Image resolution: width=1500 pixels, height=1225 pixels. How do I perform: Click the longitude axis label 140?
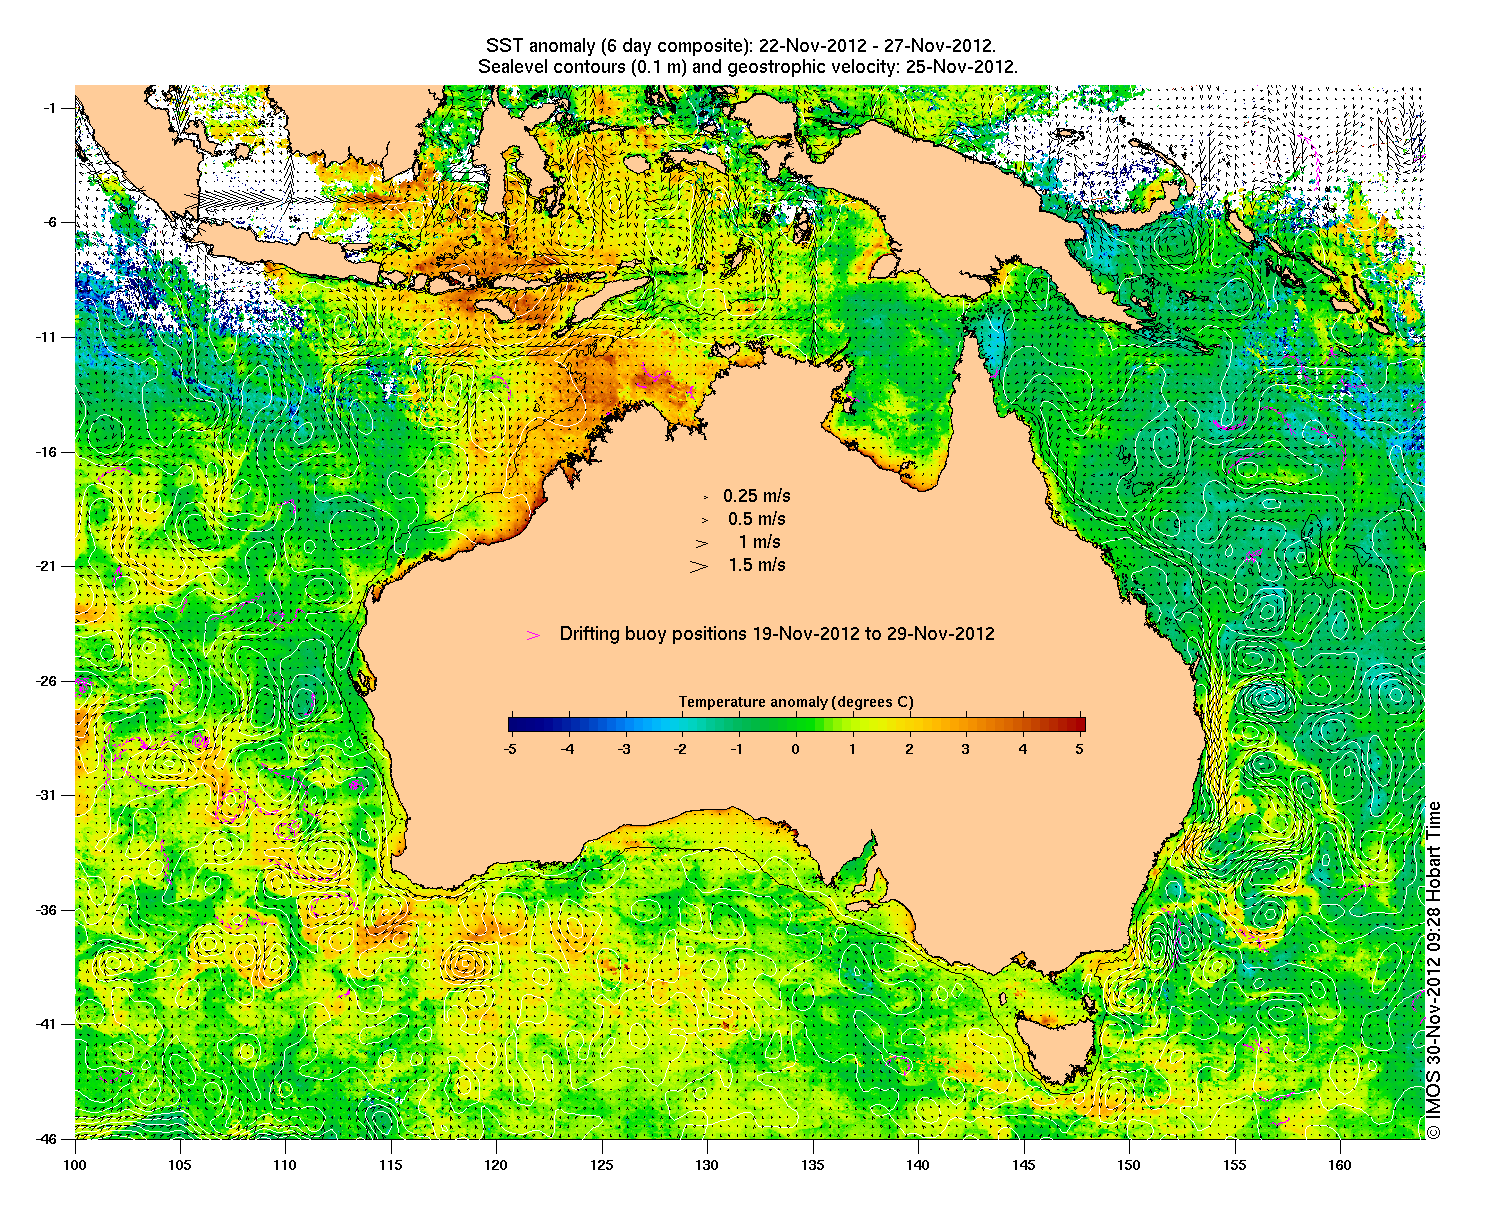[918, 1165]
